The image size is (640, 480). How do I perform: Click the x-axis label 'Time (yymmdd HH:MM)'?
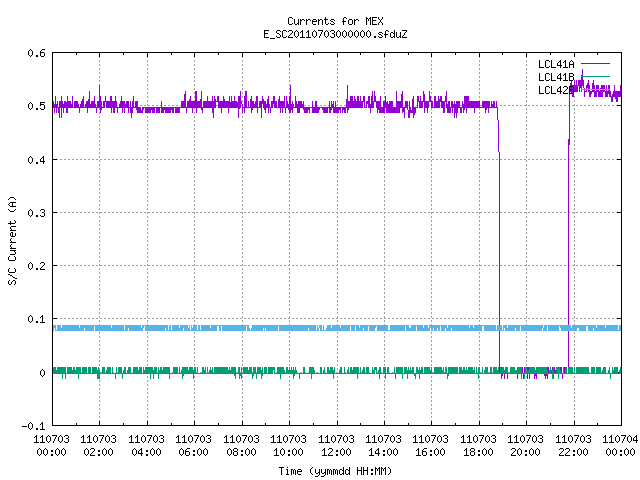[335, 471]
